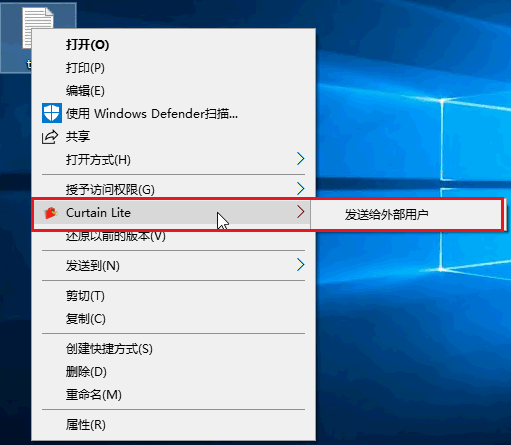Screen dimensions: 511x445
Task: Select 编辑(E) in the context menu
Action: point(173,91)
